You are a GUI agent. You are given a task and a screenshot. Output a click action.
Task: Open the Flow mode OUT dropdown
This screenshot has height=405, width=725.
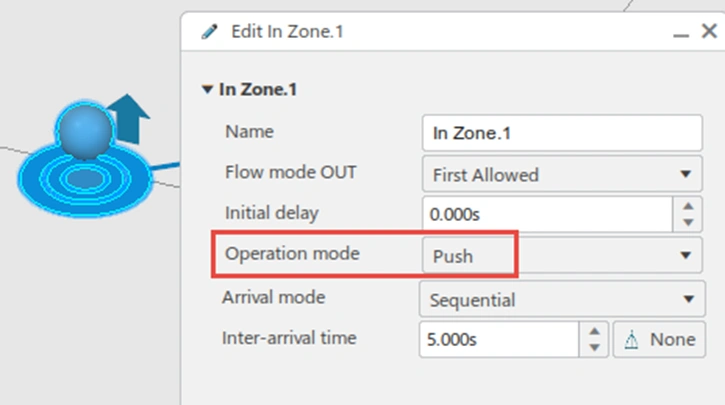(685, 174)
